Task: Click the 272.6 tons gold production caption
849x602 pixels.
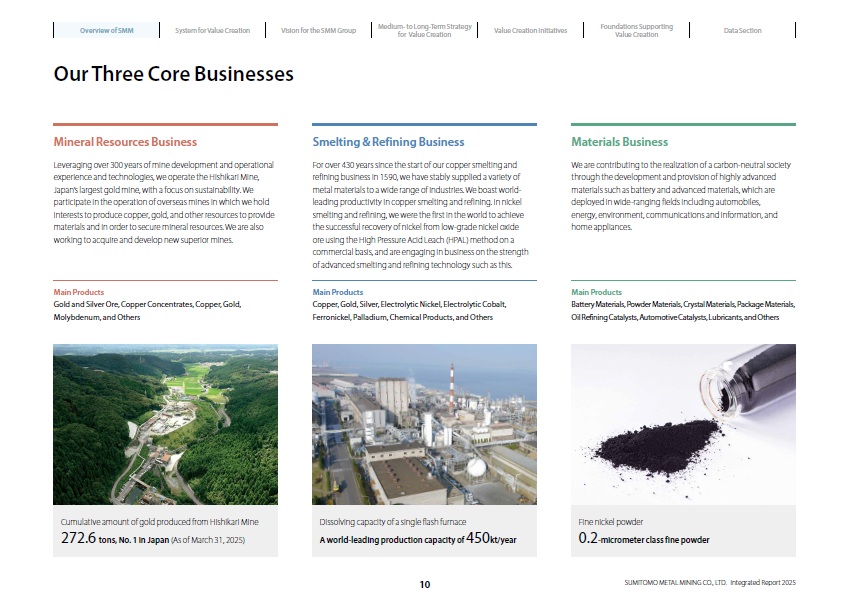Action: click(x=153, y=539)
